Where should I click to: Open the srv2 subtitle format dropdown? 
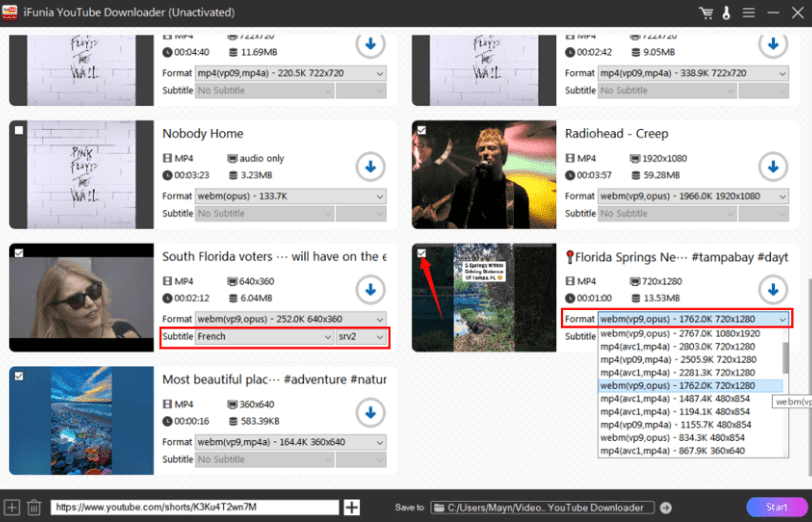coord(361,337)
